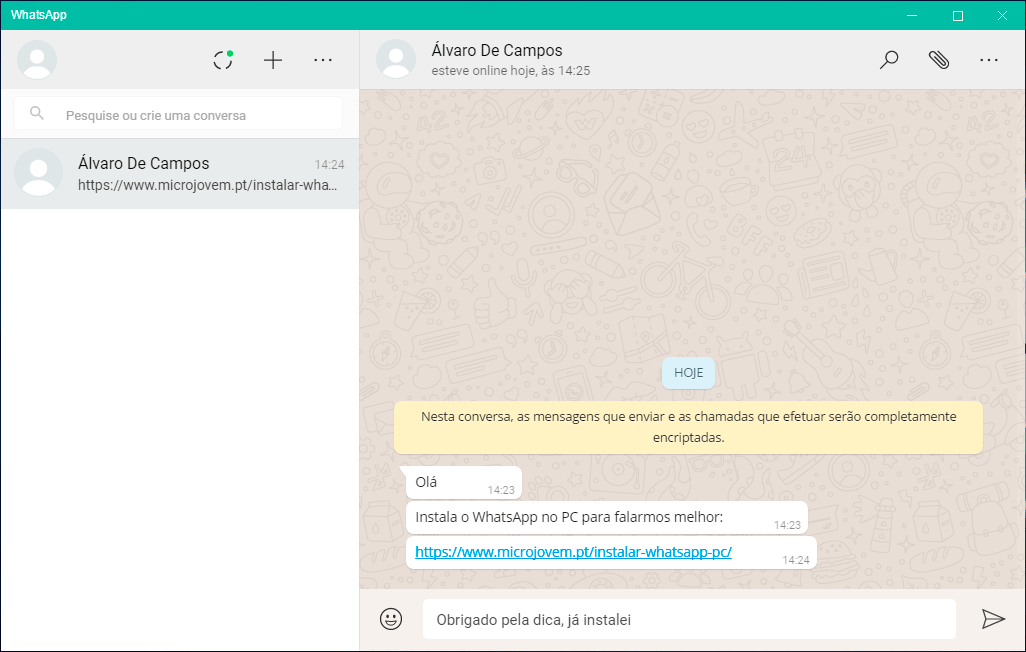Click Álvaro De Campos avatar in chat list
Screen dimensions: 1026x652
click(39, 173)
